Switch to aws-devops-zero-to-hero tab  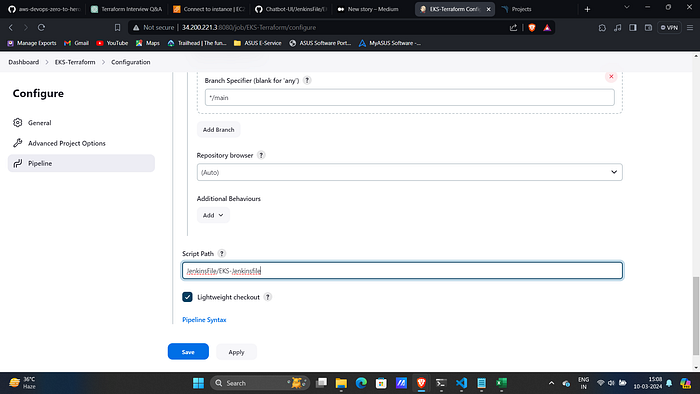(43, 9)
